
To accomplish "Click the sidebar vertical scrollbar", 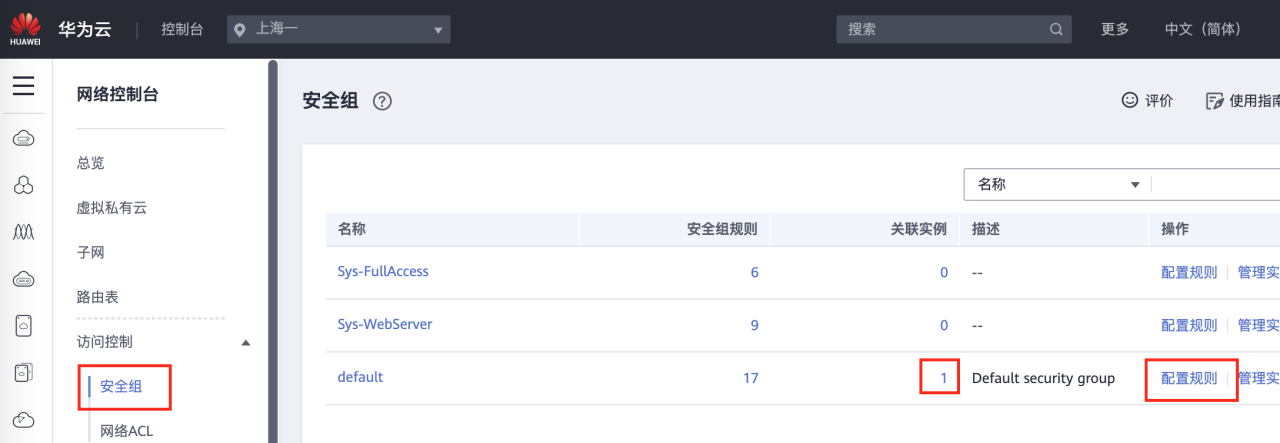I will click(273, 250).
